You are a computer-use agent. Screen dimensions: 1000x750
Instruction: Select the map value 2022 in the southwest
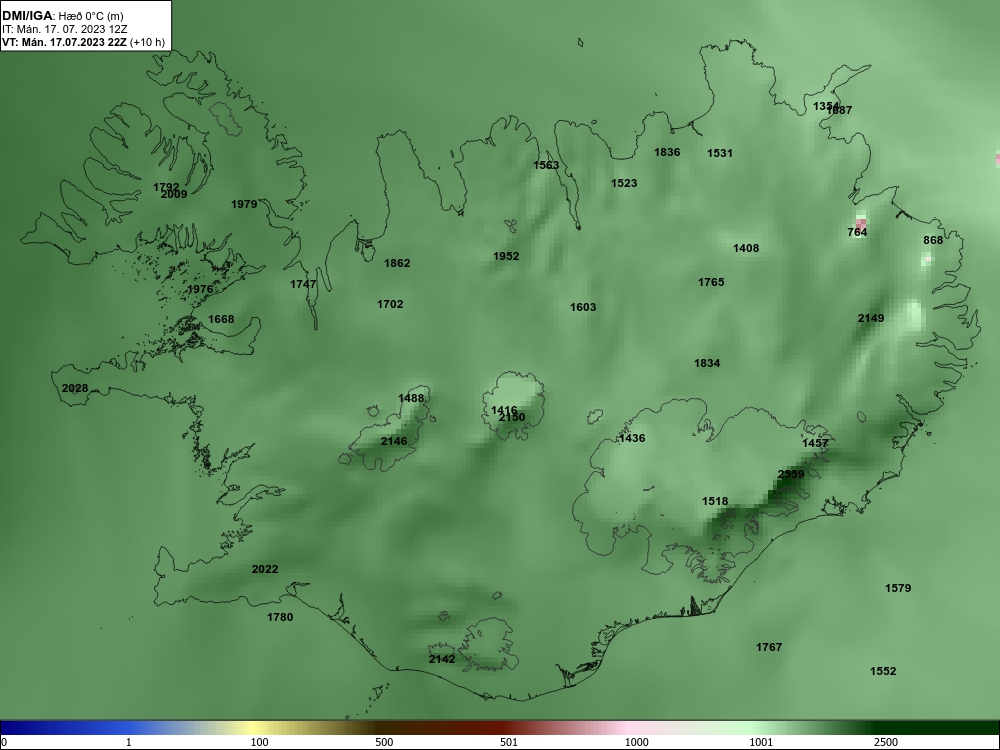coord(265,569)
